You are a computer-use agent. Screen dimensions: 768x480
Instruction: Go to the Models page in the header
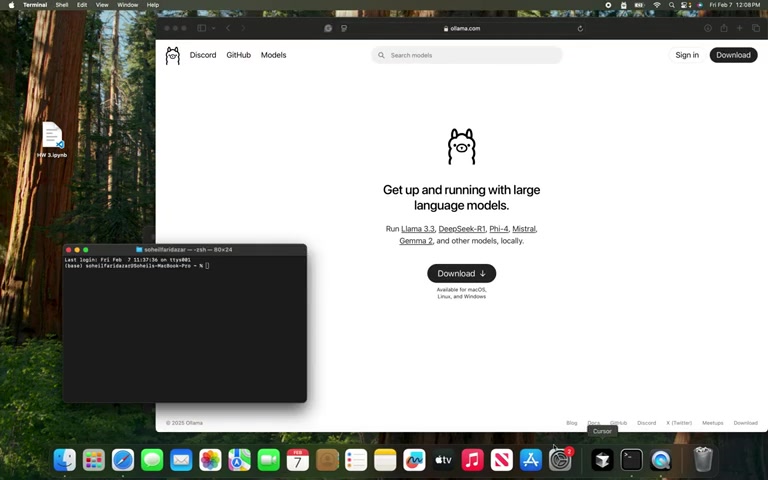pyautogui.click(x=273, y=55)
